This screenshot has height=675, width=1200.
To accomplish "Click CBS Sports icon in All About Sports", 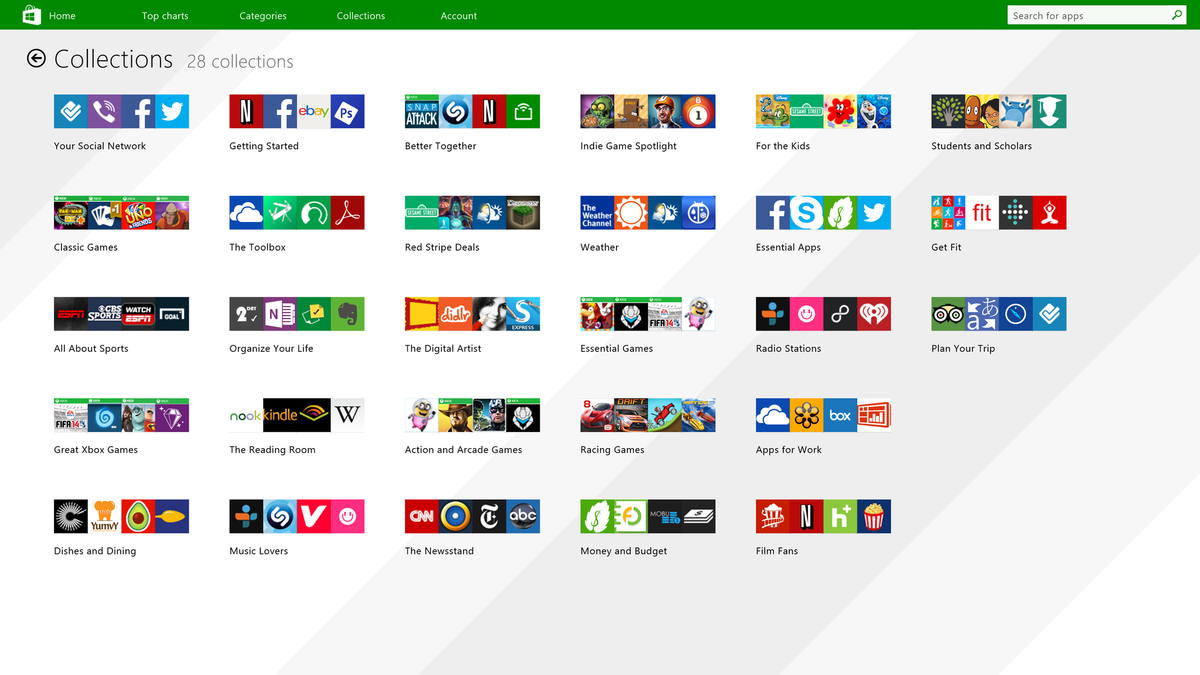I will coord(105,314).
